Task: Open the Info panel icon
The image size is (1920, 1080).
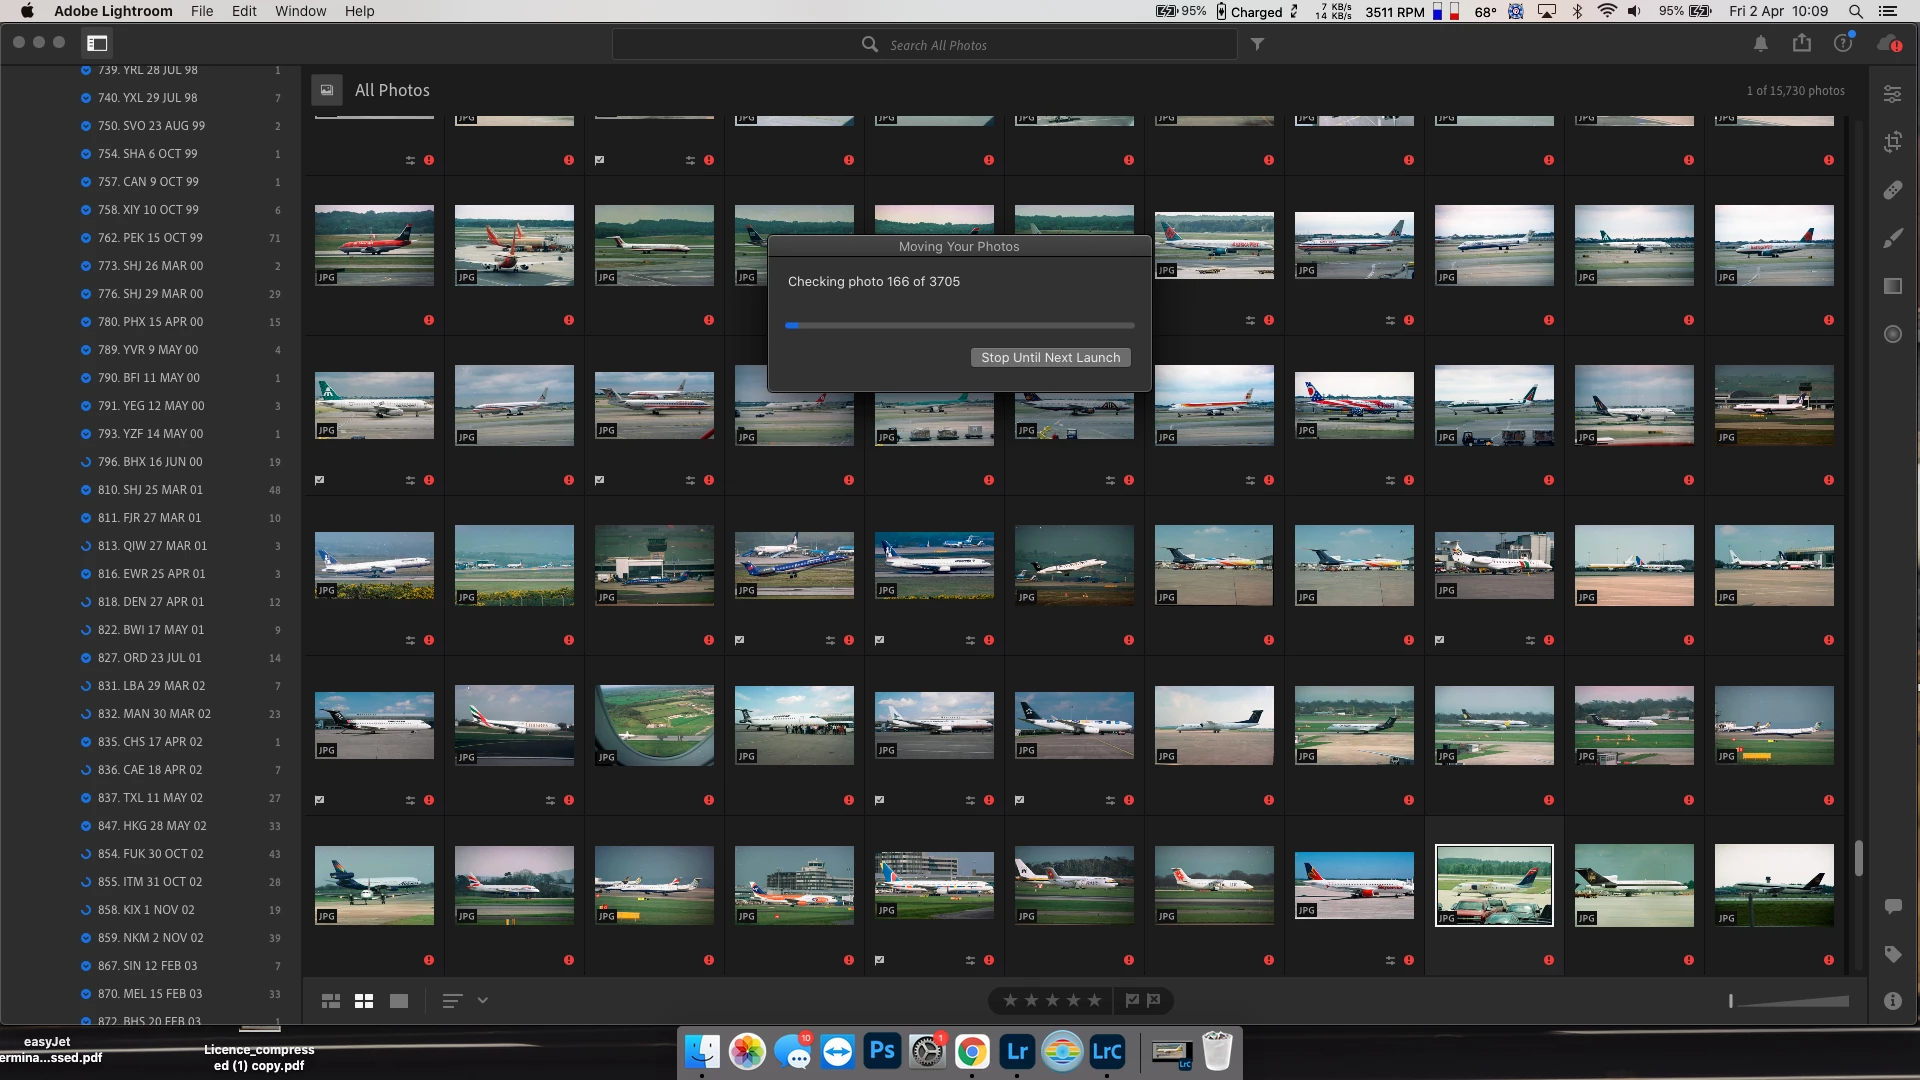Action: coord(1892,1001)
